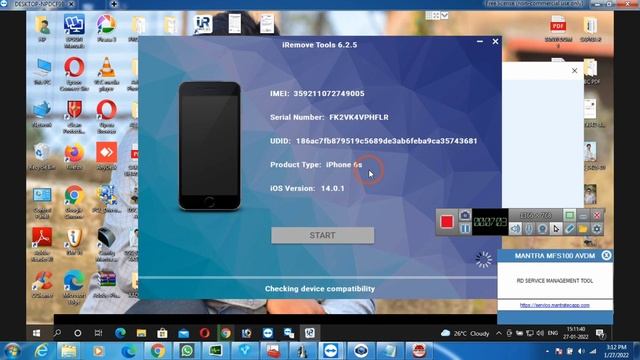
Task: Click the iPhone device image
Action: click(x=209, y=146)
